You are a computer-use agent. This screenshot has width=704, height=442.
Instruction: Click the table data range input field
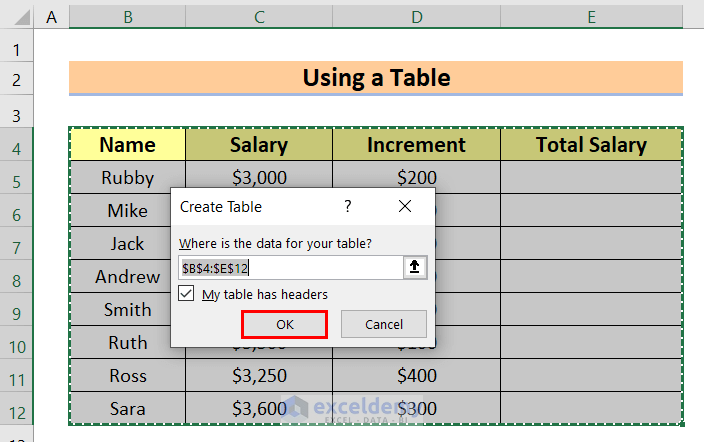coord(291,268)
